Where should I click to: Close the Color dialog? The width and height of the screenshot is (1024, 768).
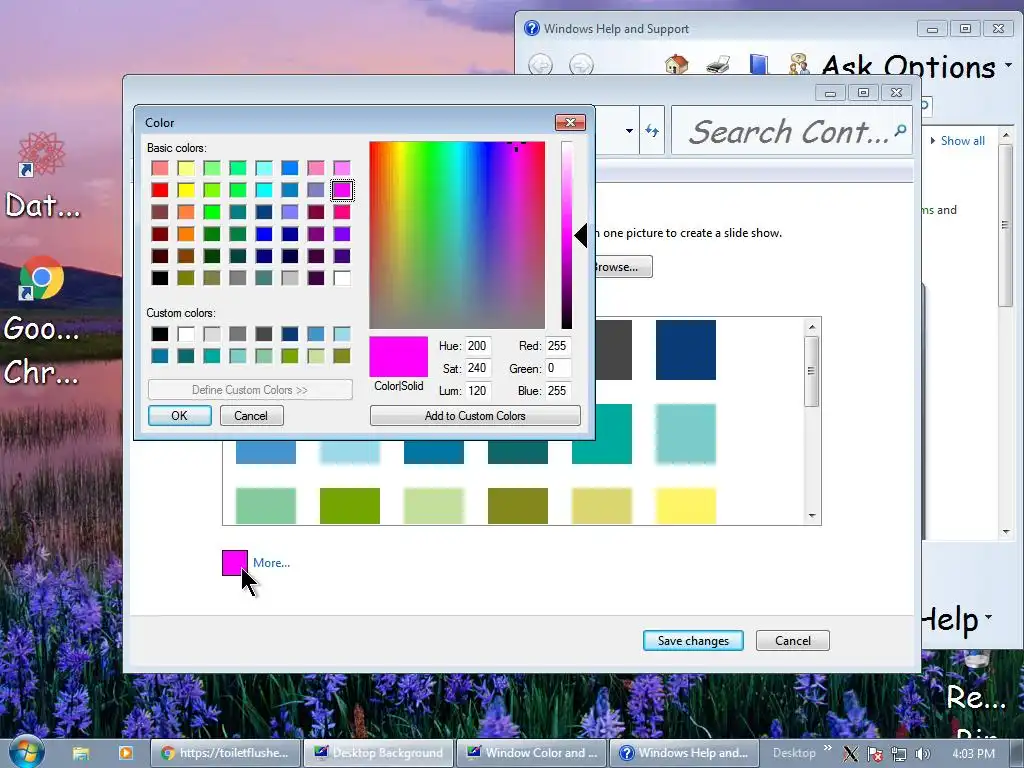(570, 122)
